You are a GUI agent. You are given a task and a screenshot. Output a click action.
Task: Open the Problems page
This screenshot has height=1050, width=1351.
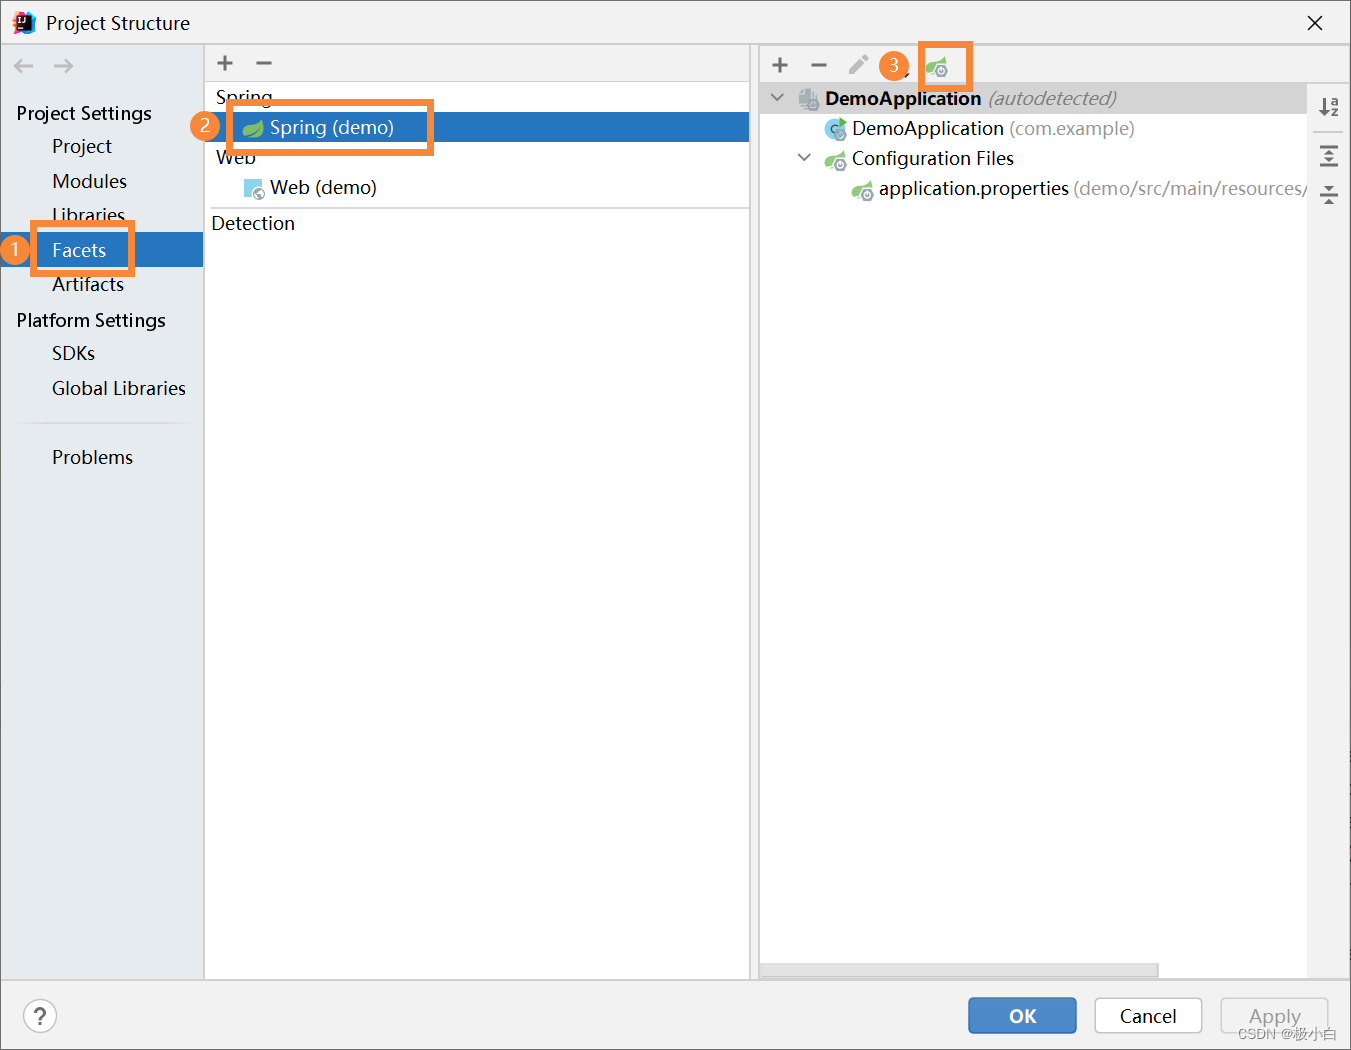coord(92,457)
